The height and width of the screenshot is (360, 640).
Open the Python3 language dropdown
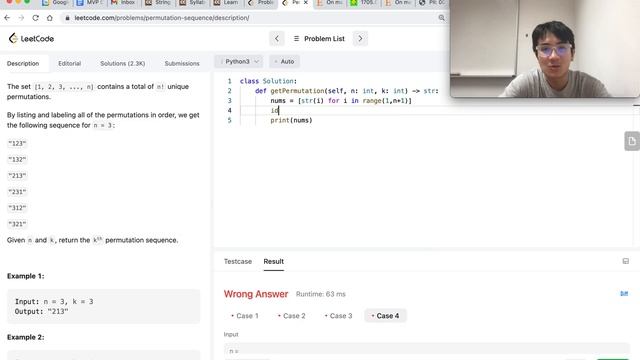239,61
